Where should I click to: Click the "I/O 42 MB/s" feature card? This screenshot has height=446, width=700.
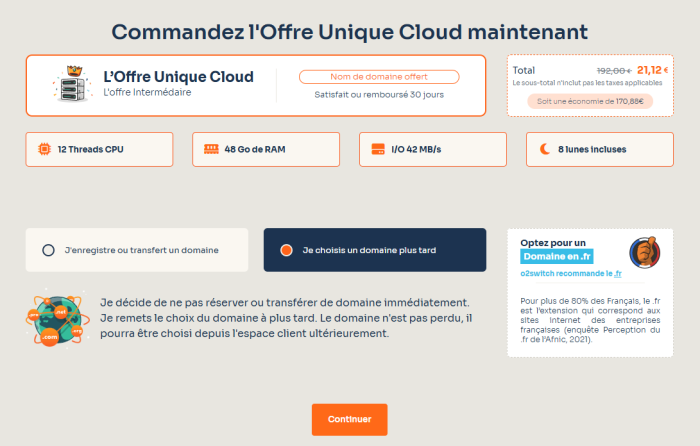point(433,149)
